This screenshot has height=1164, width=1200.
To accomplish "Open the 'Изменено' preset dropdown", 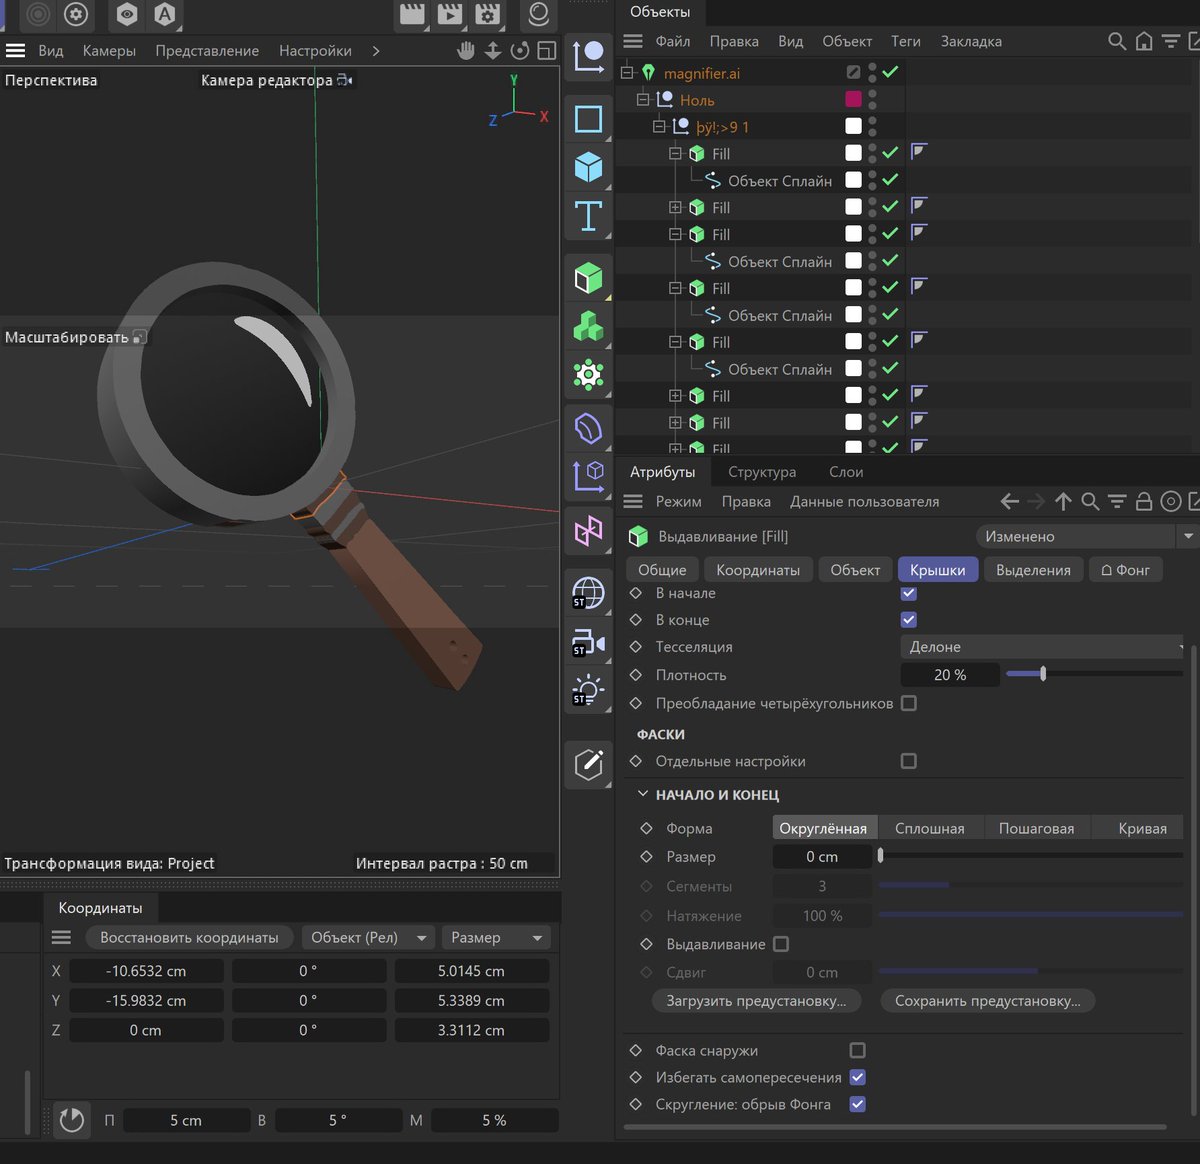I will [x=1086, y=536].
